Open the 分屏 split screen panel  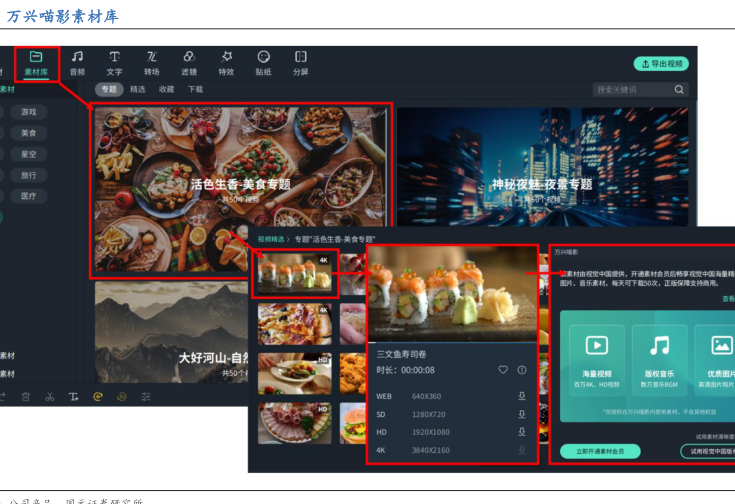(300, 63)
